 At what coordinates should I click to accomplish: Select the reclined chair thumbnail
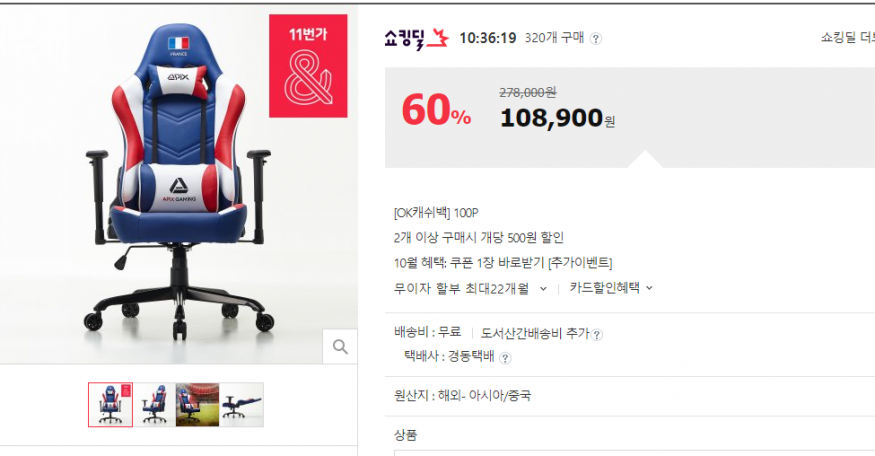[x=242, y=405]
